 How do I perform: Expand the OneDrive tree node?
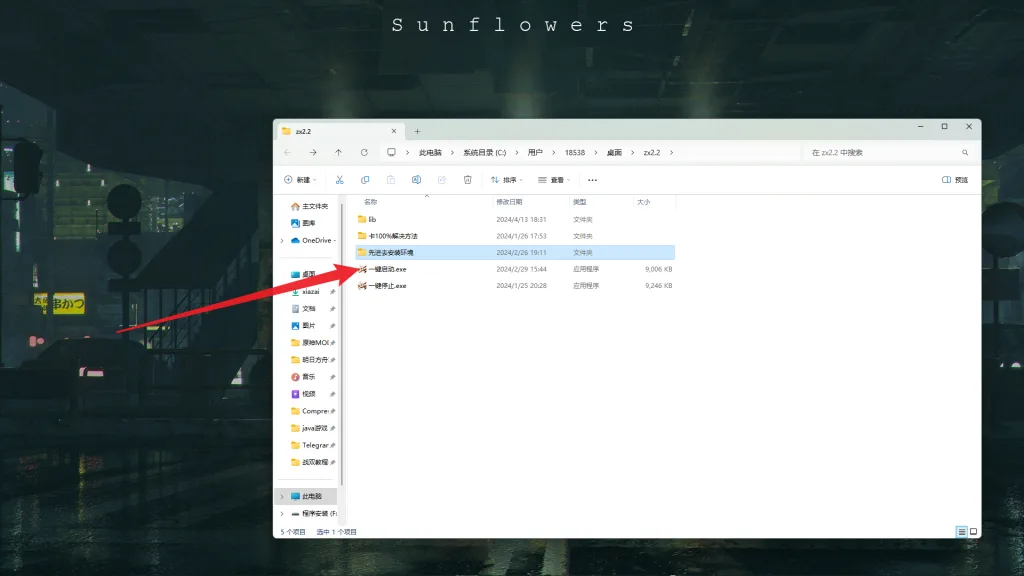click(x=282, y=241)
